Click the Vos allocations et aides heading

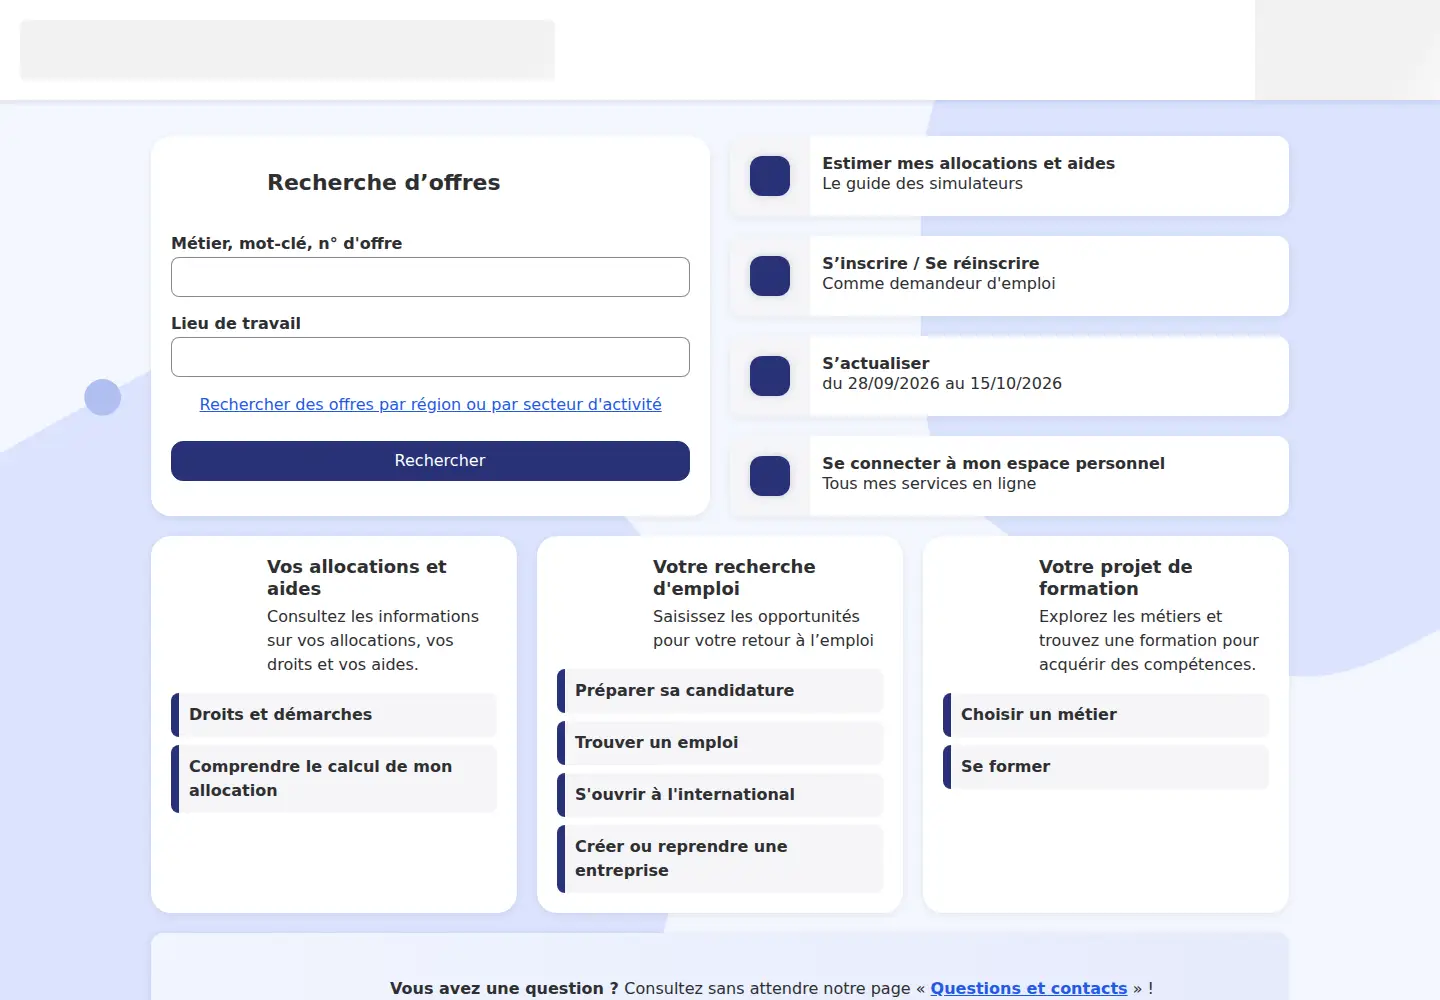tap(357, 578)
